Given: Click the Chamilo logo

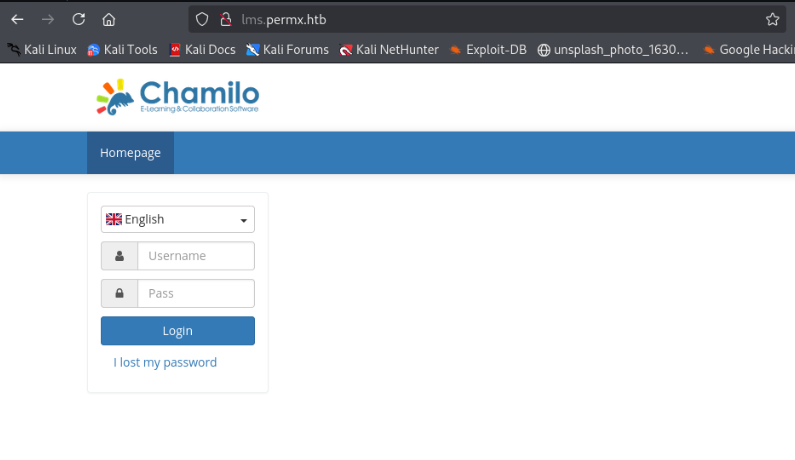Looking at the screenshot, I should [x=178, y=97].
